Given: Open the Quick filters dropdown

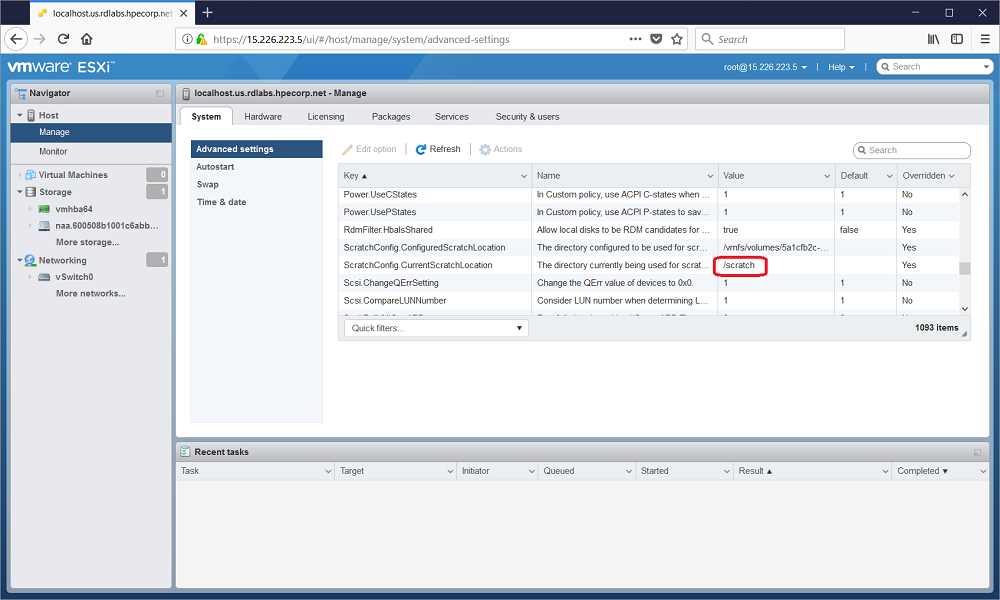Looking at the screenshot, I should (436, 328).
